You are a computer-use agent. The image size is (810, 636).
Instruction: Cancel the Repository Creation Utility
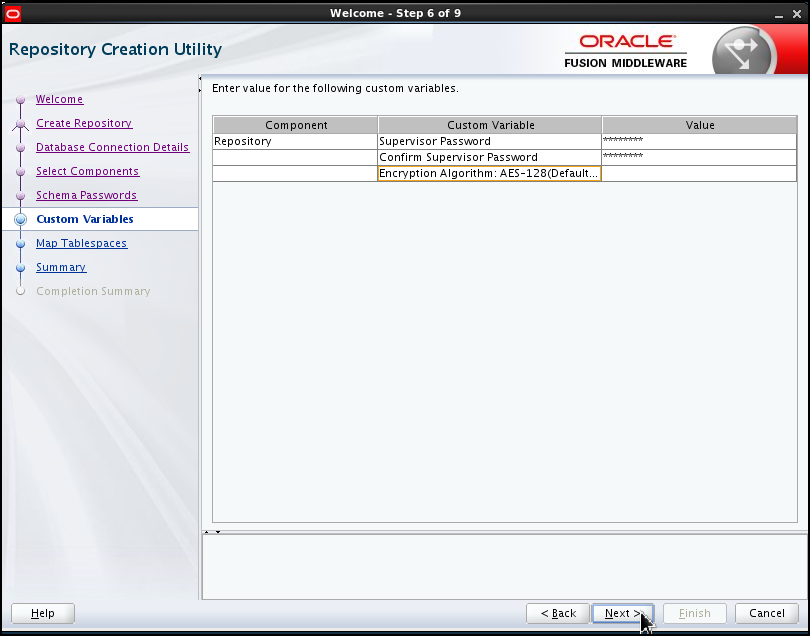pyautogui.click(x=767, y=613)
